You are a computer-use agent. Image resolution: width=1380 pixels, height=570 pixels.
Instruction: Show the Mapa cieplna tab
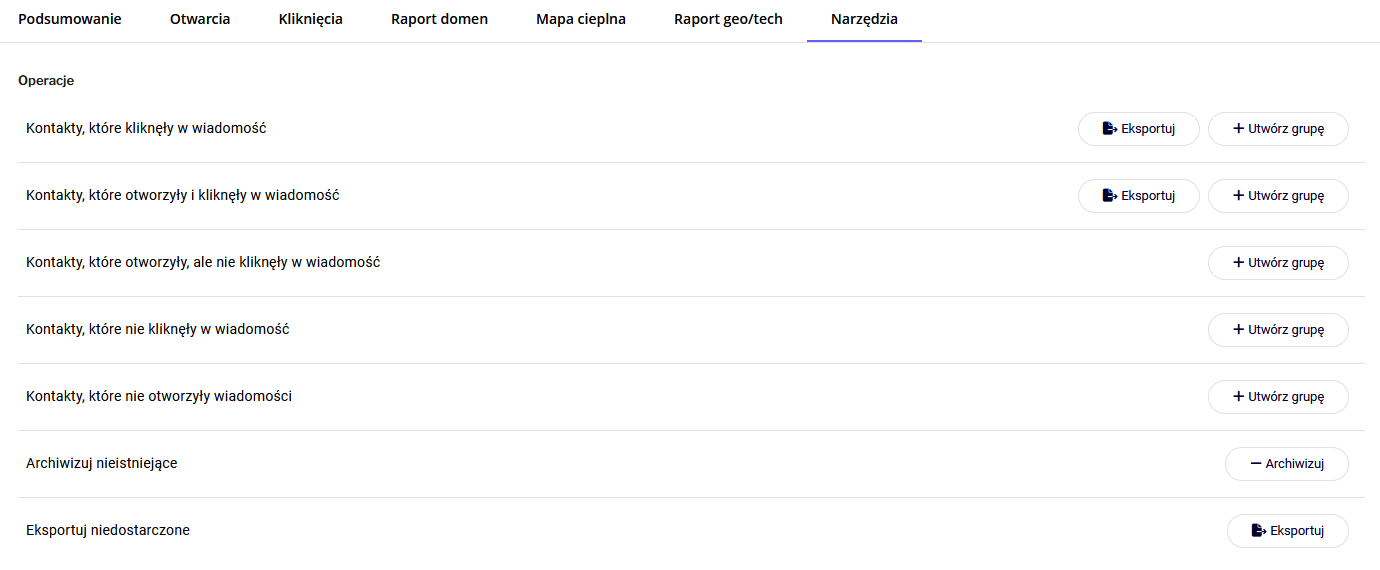tap(581, 19)
